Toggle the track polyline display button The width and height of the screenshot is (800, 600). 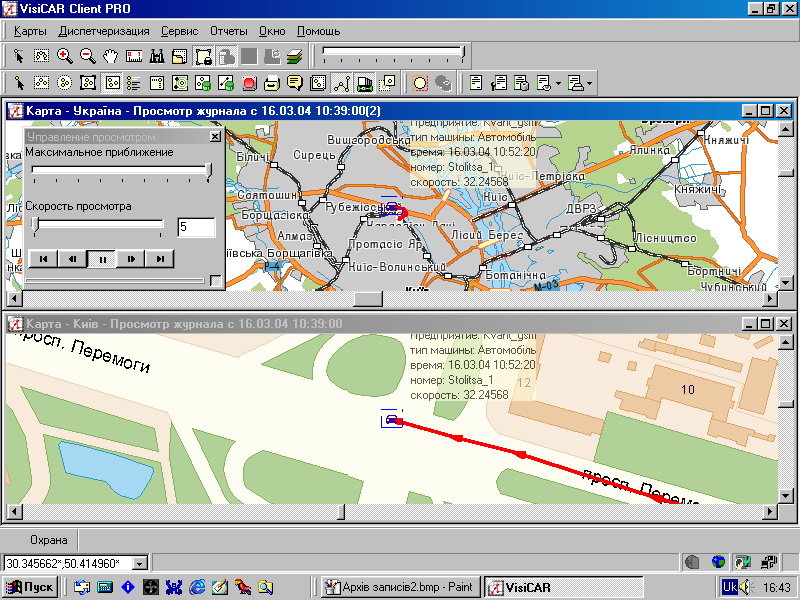(x=341, y=83)
